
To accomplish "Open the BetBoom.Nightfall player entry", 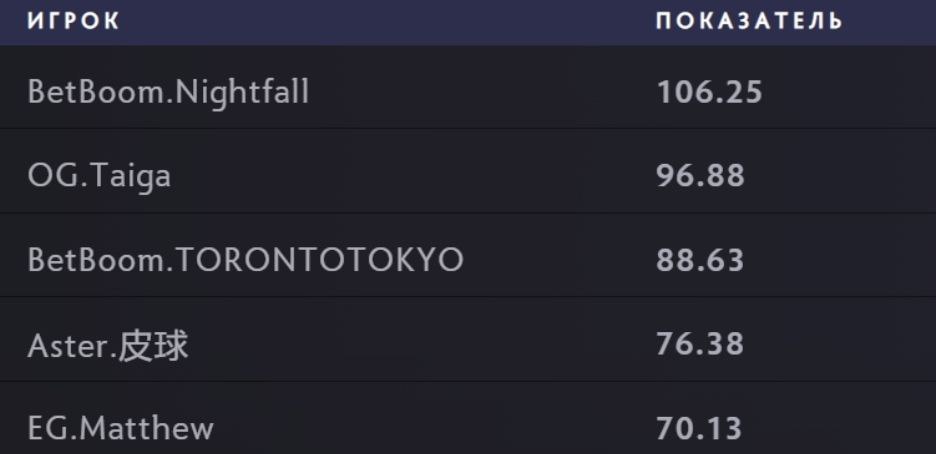I will [x=168, y=92].
